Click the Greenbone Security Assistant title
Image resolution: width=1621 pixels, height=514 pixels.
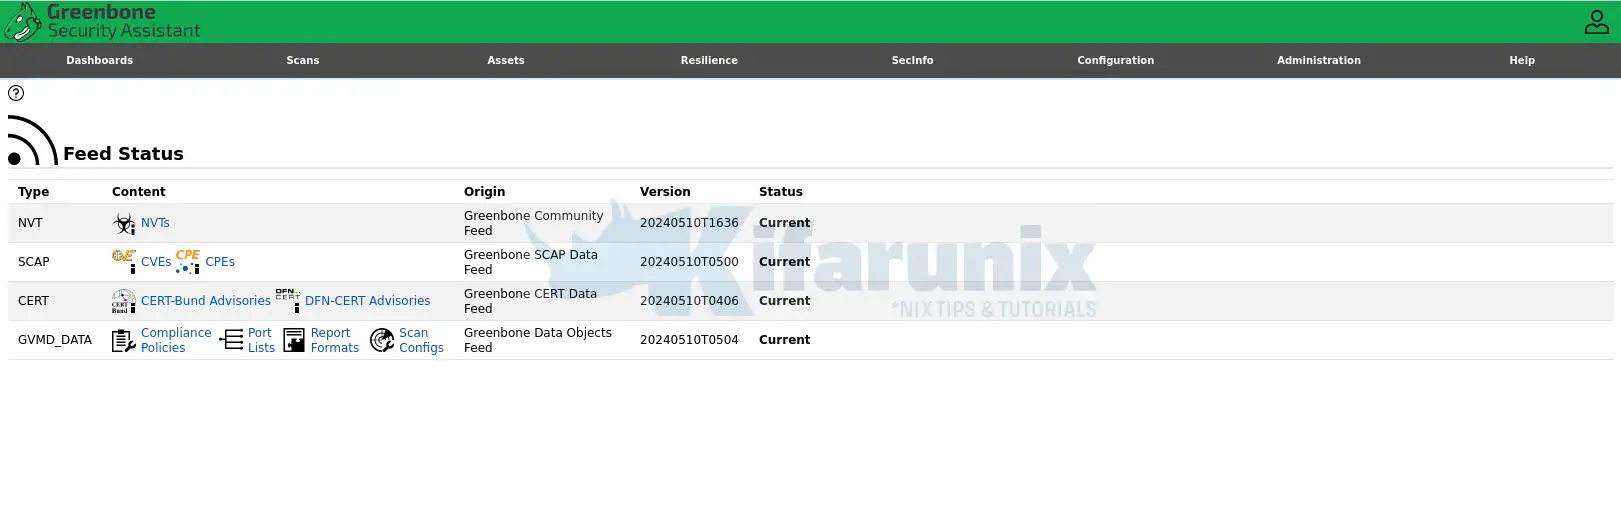(123, 21)
